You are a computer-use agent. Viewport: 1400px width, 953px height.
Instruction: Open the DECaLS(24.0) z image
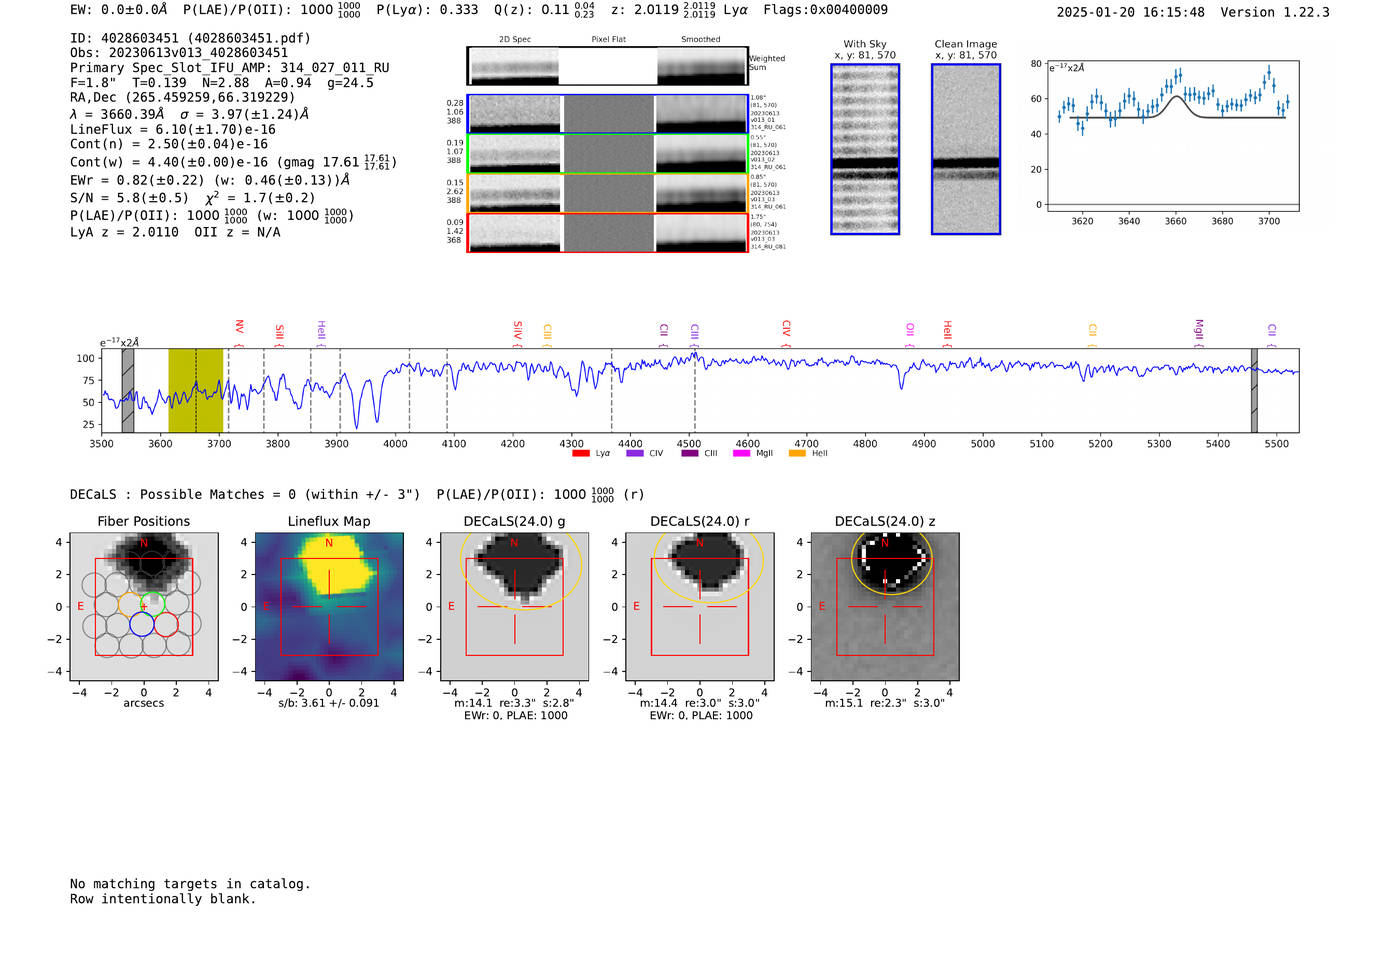pyautogui.click(x=885, y=607)
